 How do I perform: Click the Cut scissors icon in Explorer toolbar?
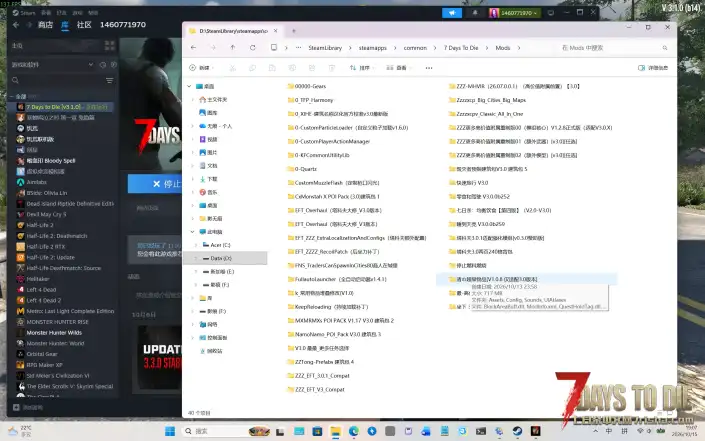click(x=232, y=68)
